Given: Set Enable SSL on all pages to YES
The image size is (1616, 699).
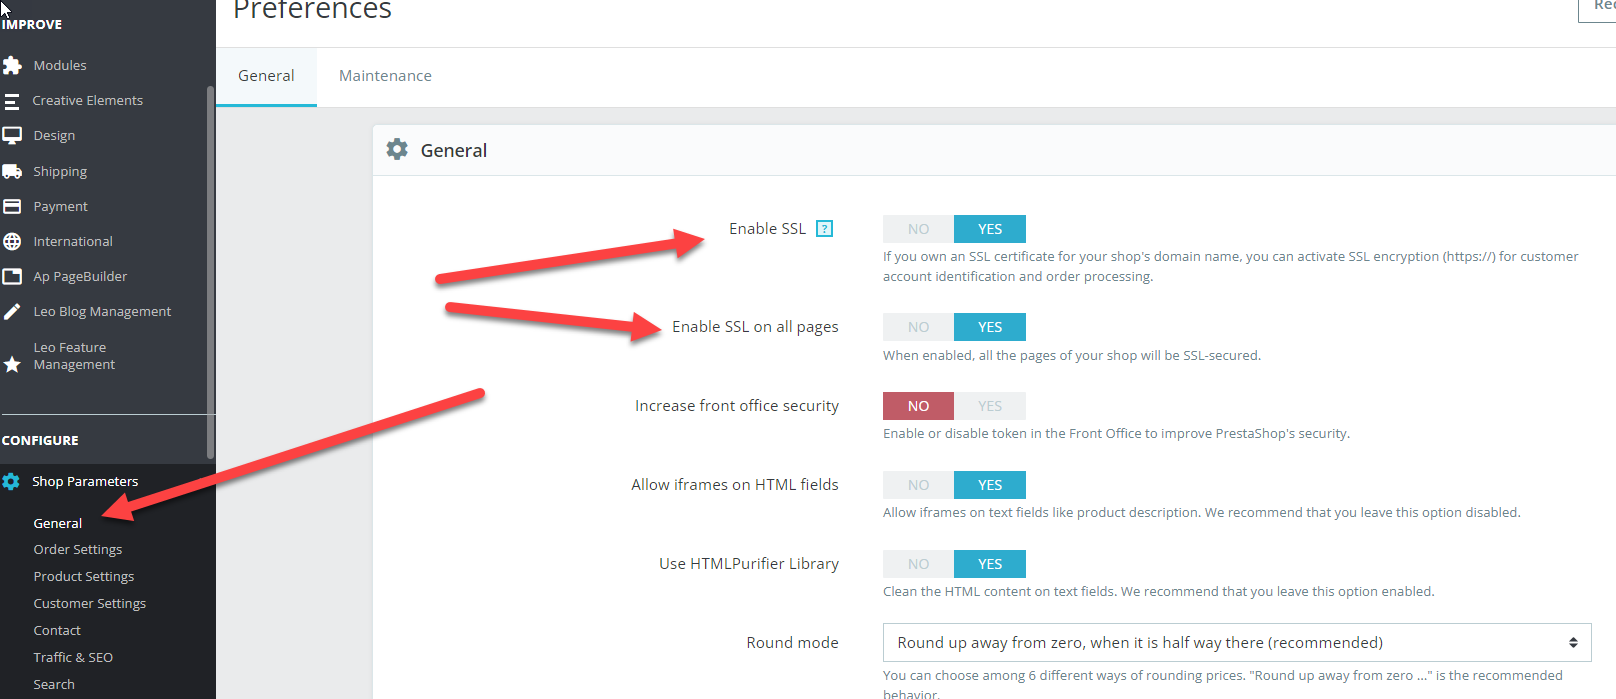Looking at the screenshot, I should (990, 327).
